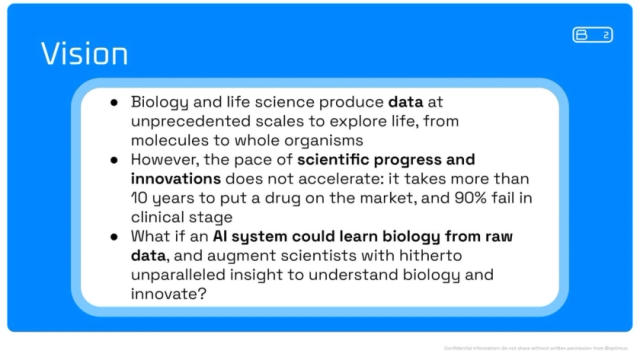The height and width of the screenshot is (360, 640).
Task: Click the second bullet dot before 'However'
Action: click(114, 160)
